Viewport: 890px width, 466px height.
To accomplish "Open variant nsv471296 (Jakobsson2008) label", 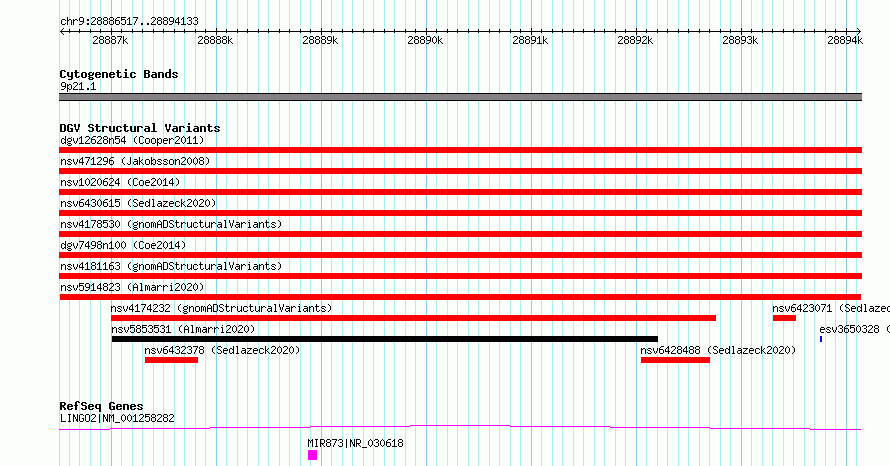I will pyautogui.click(x=135, y=161).
